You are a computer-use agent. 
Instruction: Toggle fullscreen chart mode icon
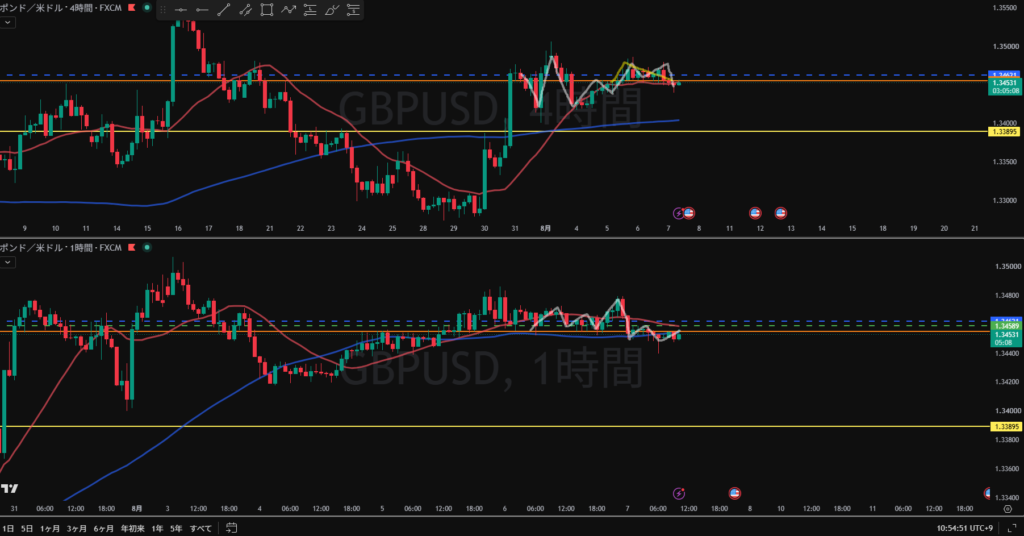[x=1012, y=528]
